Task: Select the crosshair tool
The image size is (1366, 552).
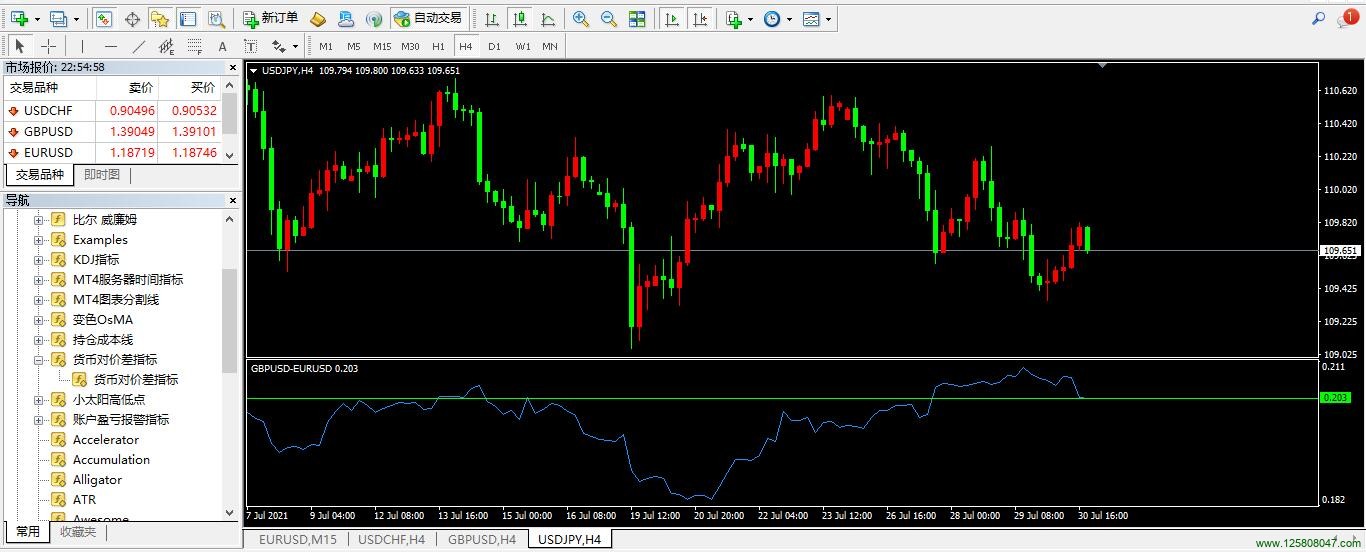Action: click(x=48, y=46)
